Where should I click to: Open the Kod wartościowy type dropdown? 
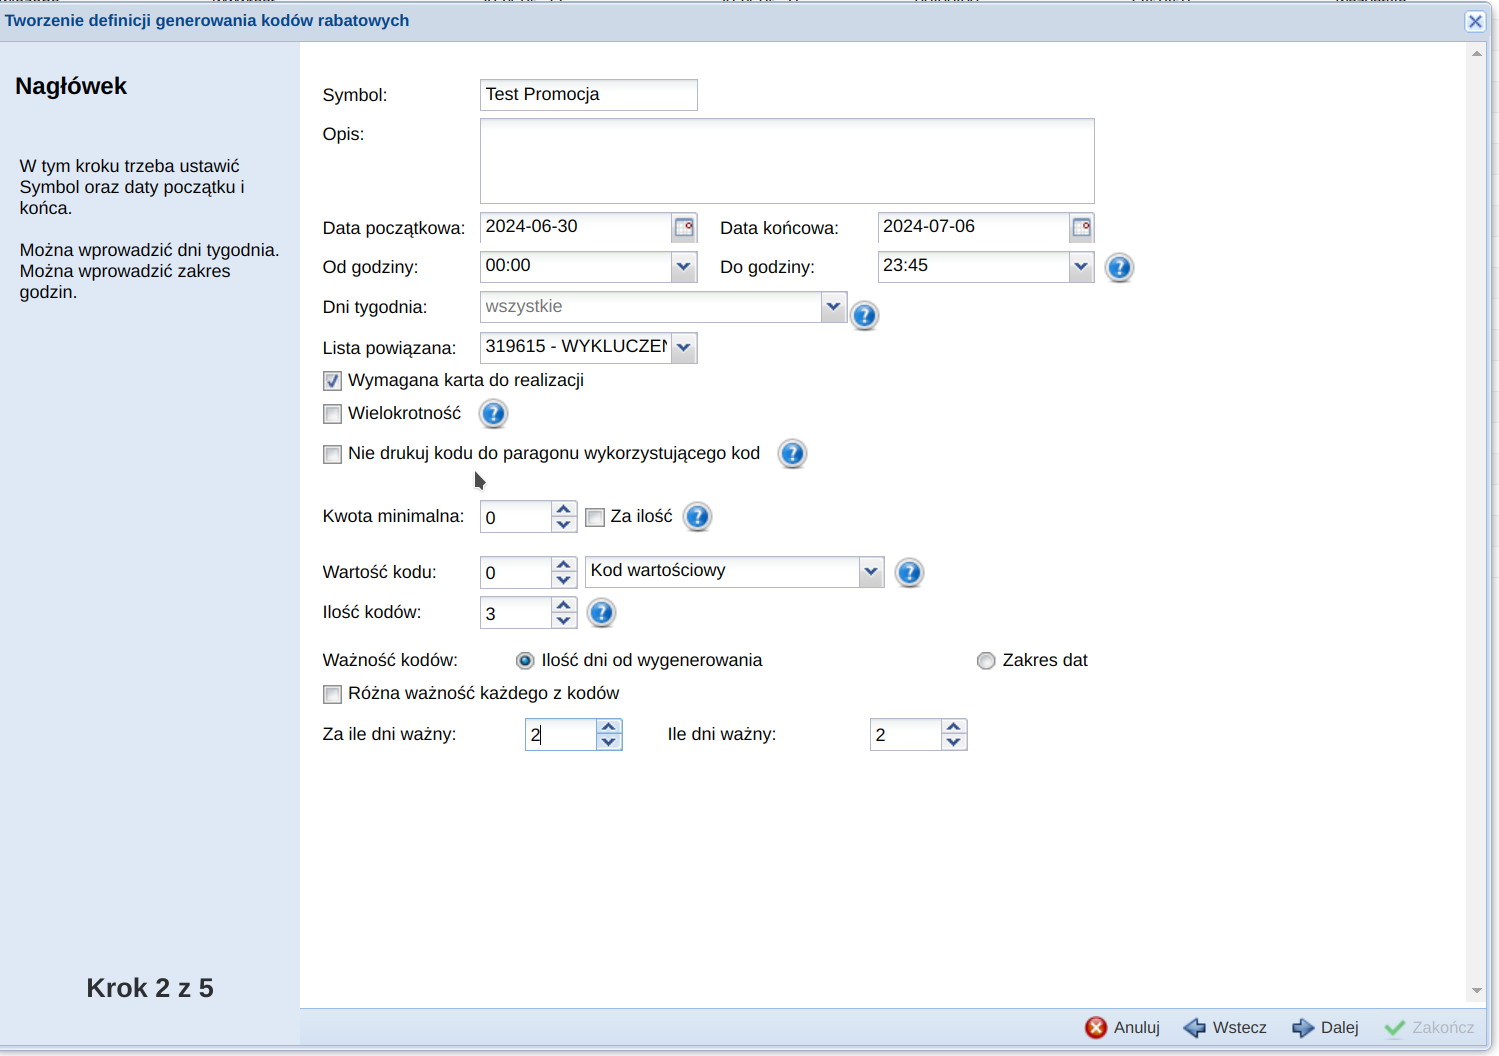pos(871,572)
